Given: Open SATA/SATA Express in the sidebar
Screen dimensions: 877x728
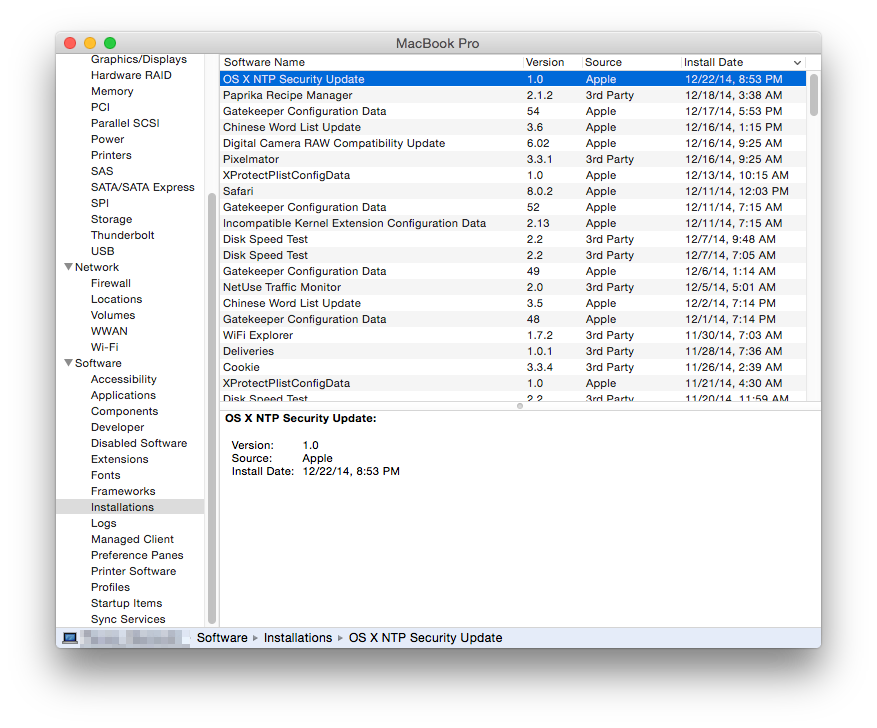Looking at the screenshot, I should tap(143, 187).
